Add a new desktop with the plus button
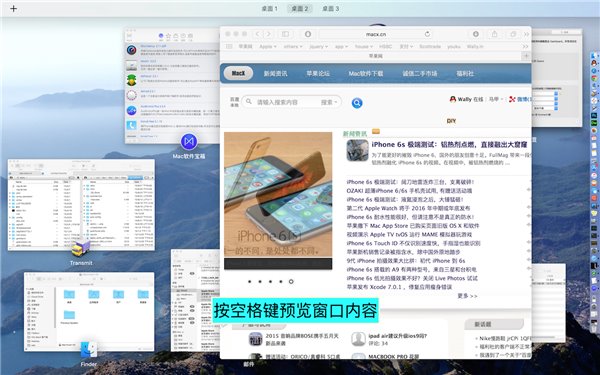 click(x=13, y=8)
